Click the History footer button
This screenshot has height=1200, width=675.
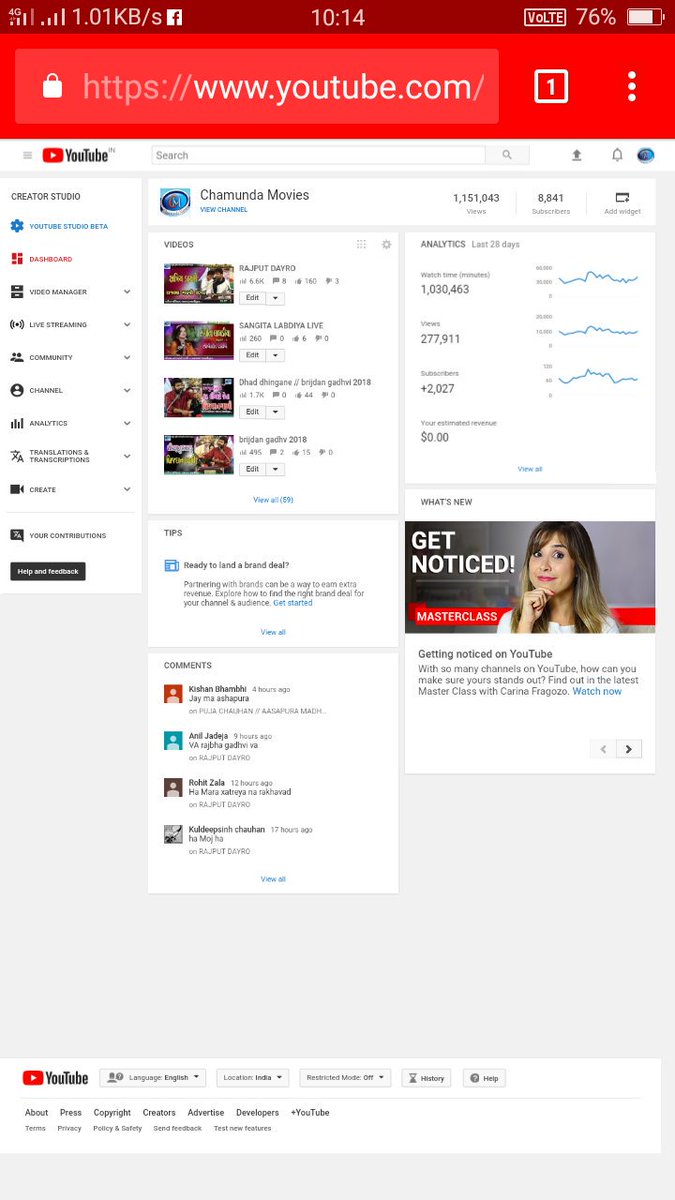click(x=426, y=1078)
